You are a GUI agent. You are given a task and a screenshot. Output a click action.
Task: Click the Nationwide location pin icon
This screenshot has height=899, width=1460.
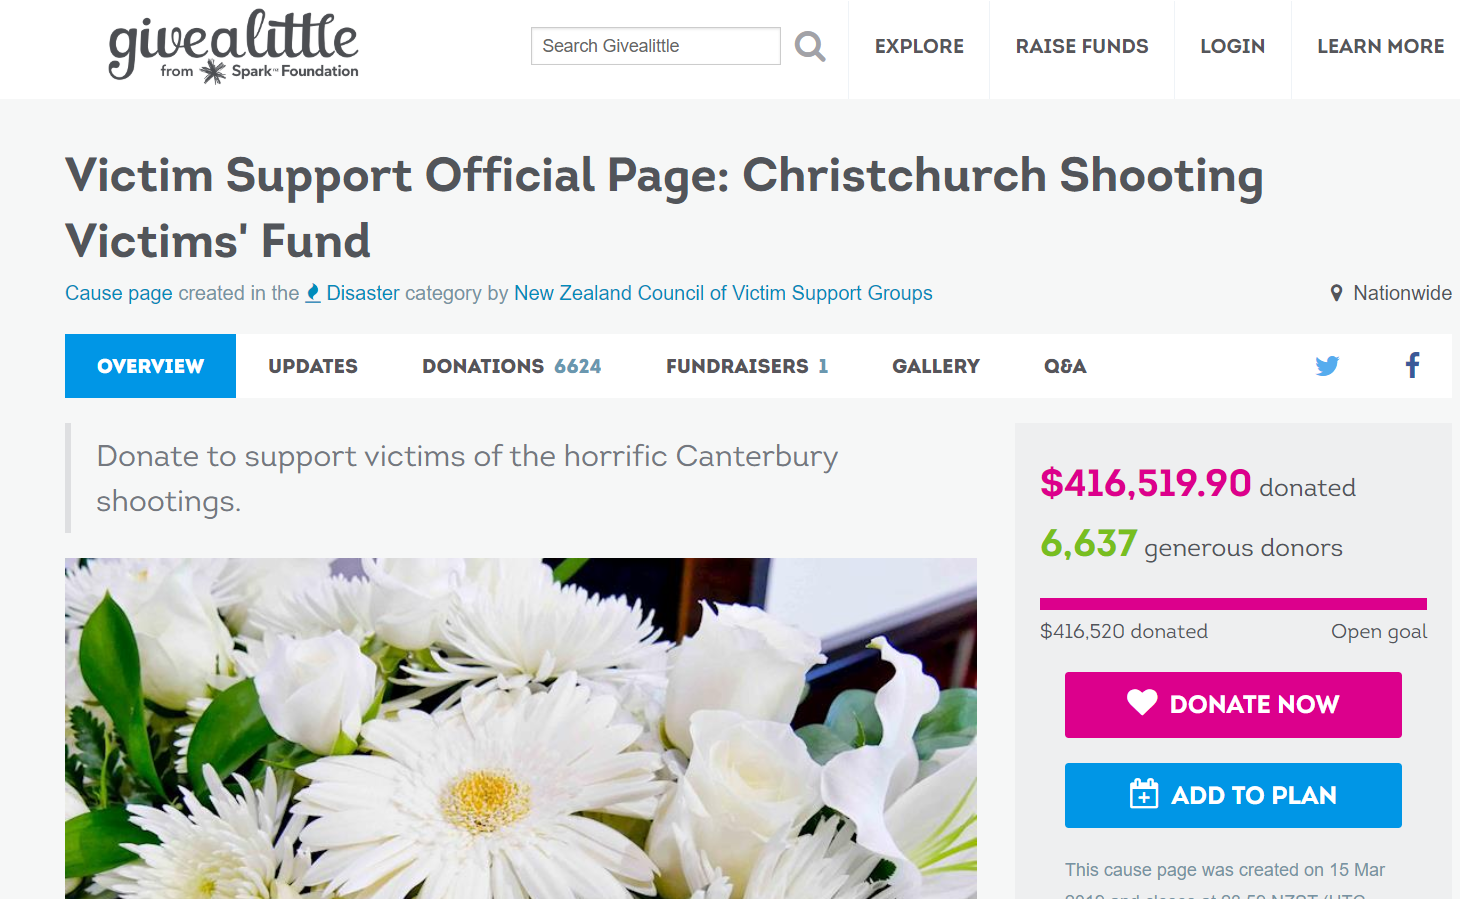coord(1336,293)
